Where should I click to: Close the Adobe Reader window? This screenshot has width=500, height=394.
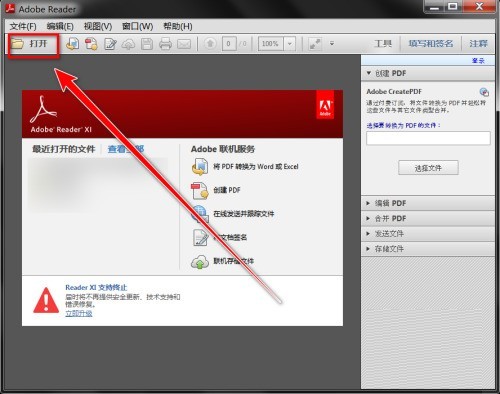(479, 7)
